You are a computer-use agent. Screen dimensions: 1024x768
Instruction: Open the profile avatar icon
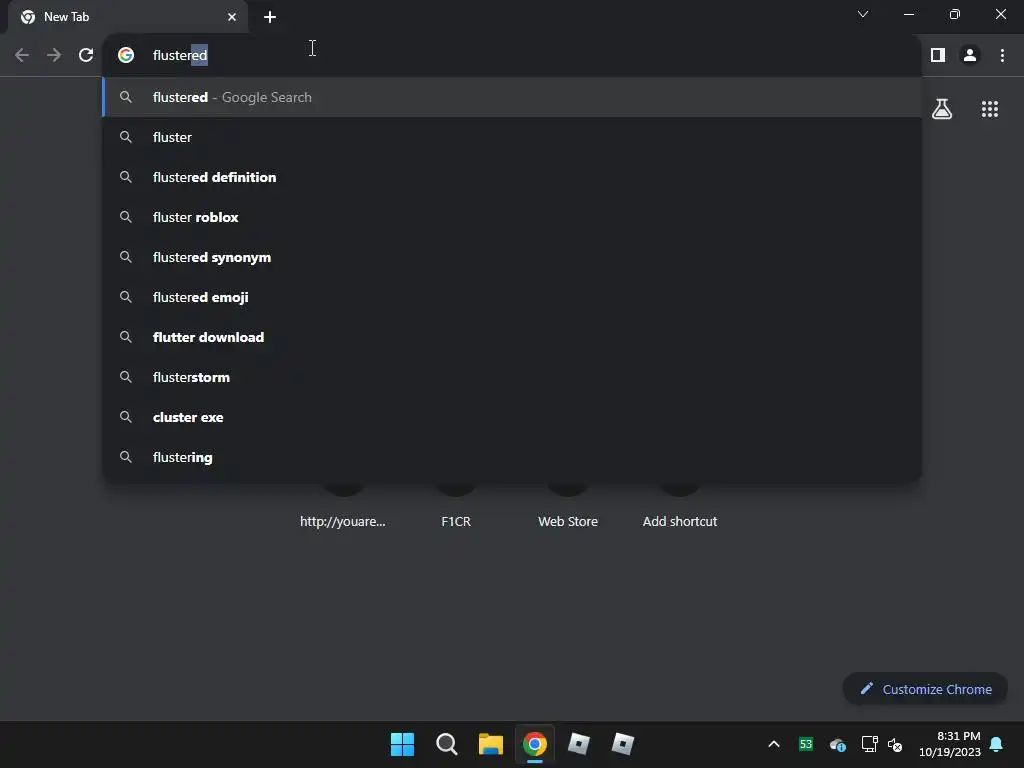970,55
